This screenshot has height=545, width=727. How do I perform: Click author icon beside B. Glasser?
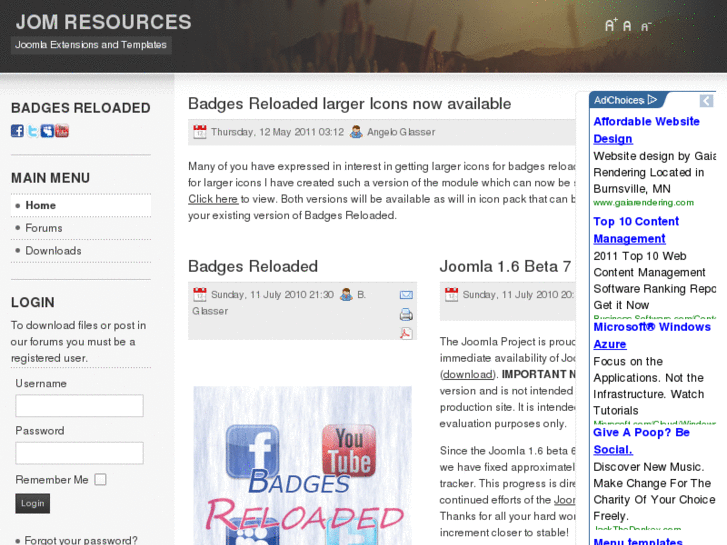pyautogui.click(x=346, y=295)
